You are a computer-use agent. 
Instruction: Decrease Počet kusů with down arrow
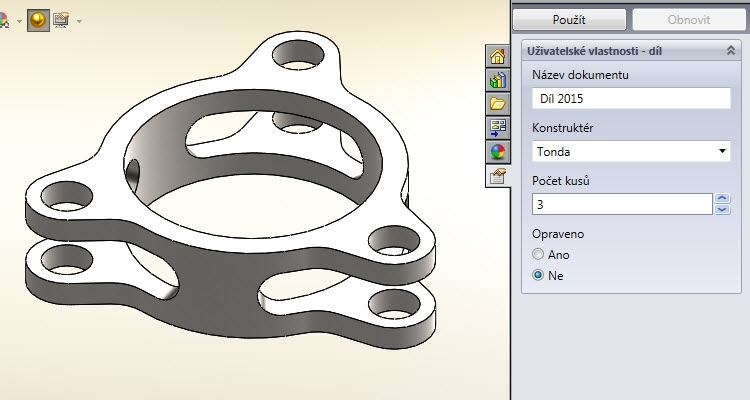722,210
